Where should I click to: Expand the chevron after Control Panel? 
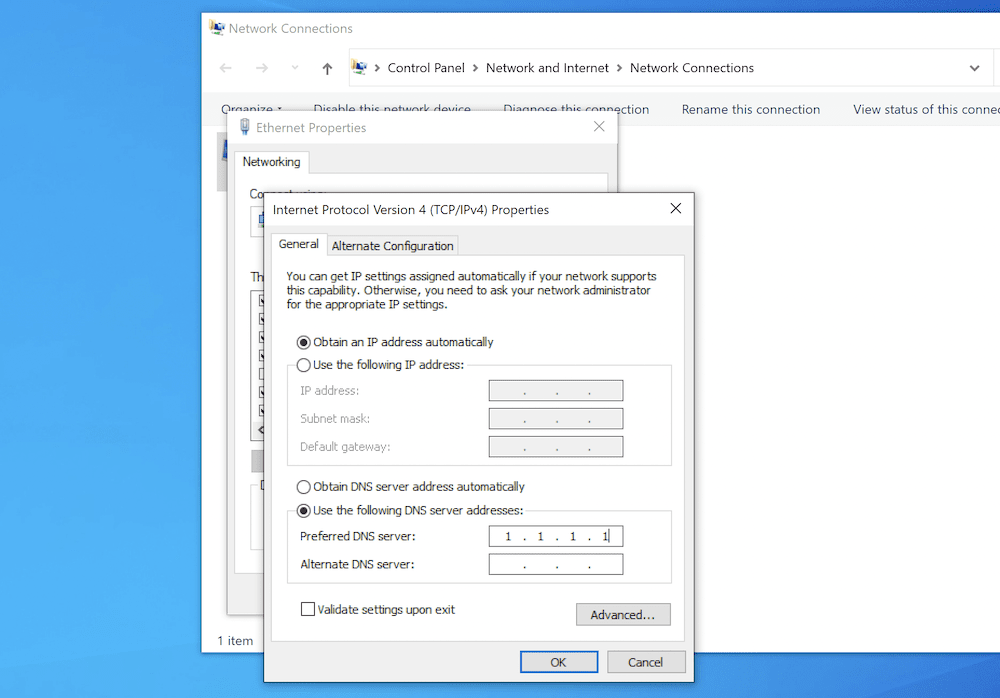point(475,68)
